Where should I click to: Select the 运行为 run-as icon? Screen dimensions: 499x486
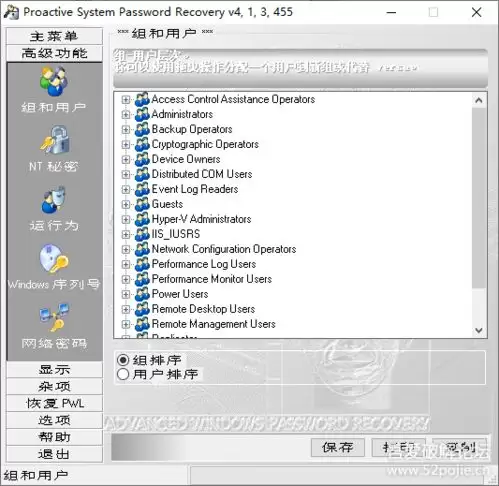point(54,199)
